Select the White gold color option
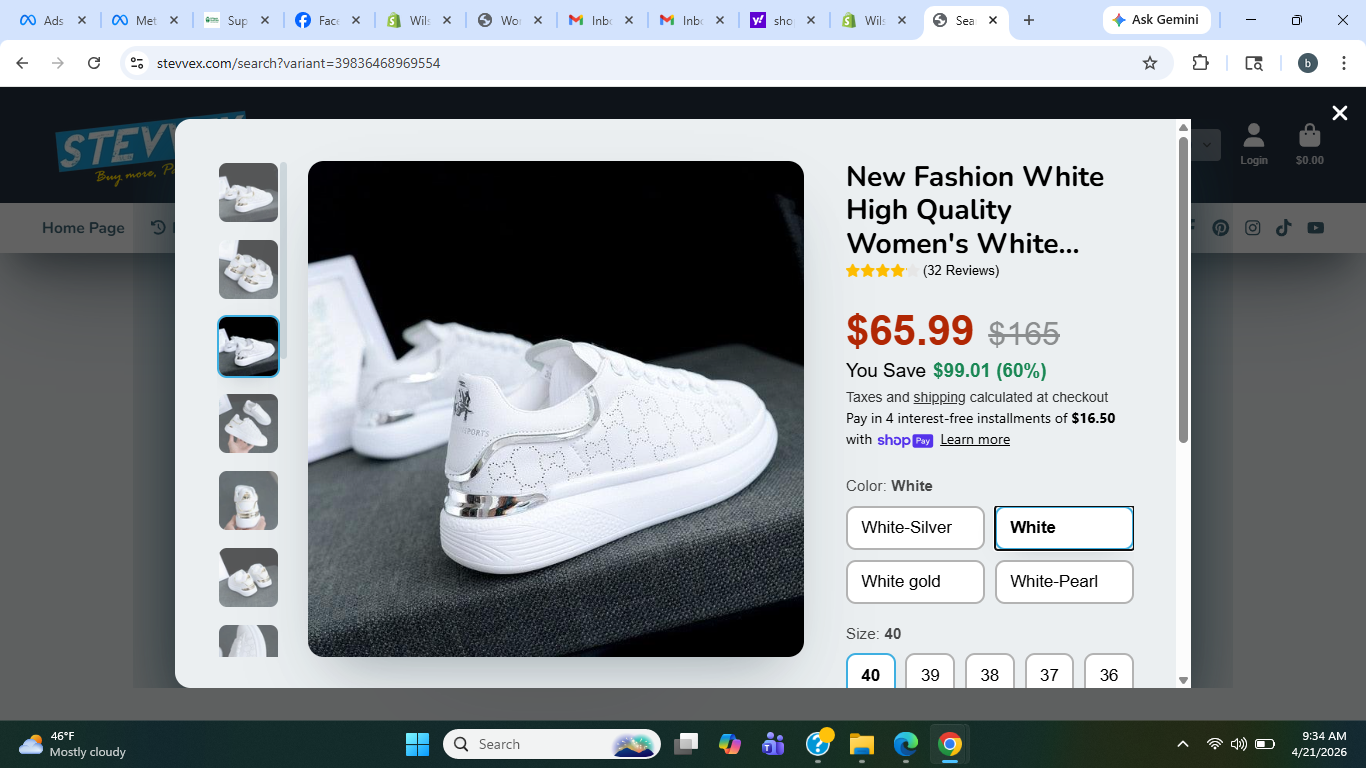 915,582
